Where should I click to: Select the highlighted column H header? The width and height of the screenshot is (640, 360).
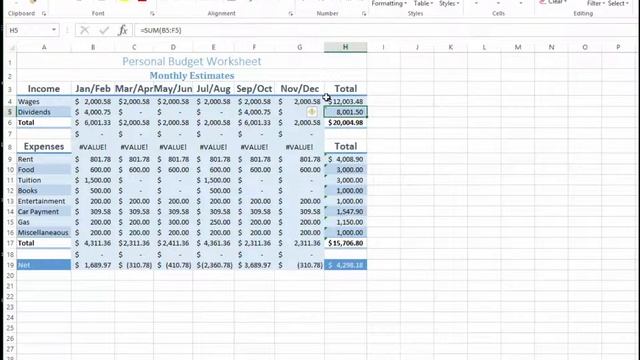pos(345,47)
